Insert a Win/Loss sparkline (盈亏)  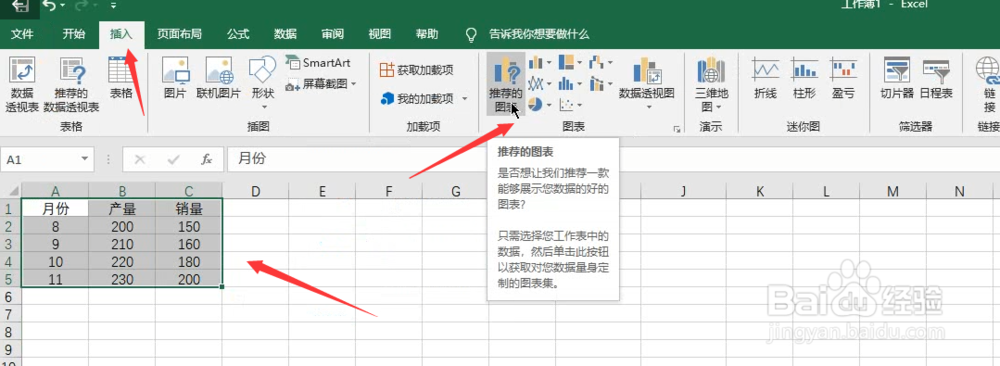[843, 78]
